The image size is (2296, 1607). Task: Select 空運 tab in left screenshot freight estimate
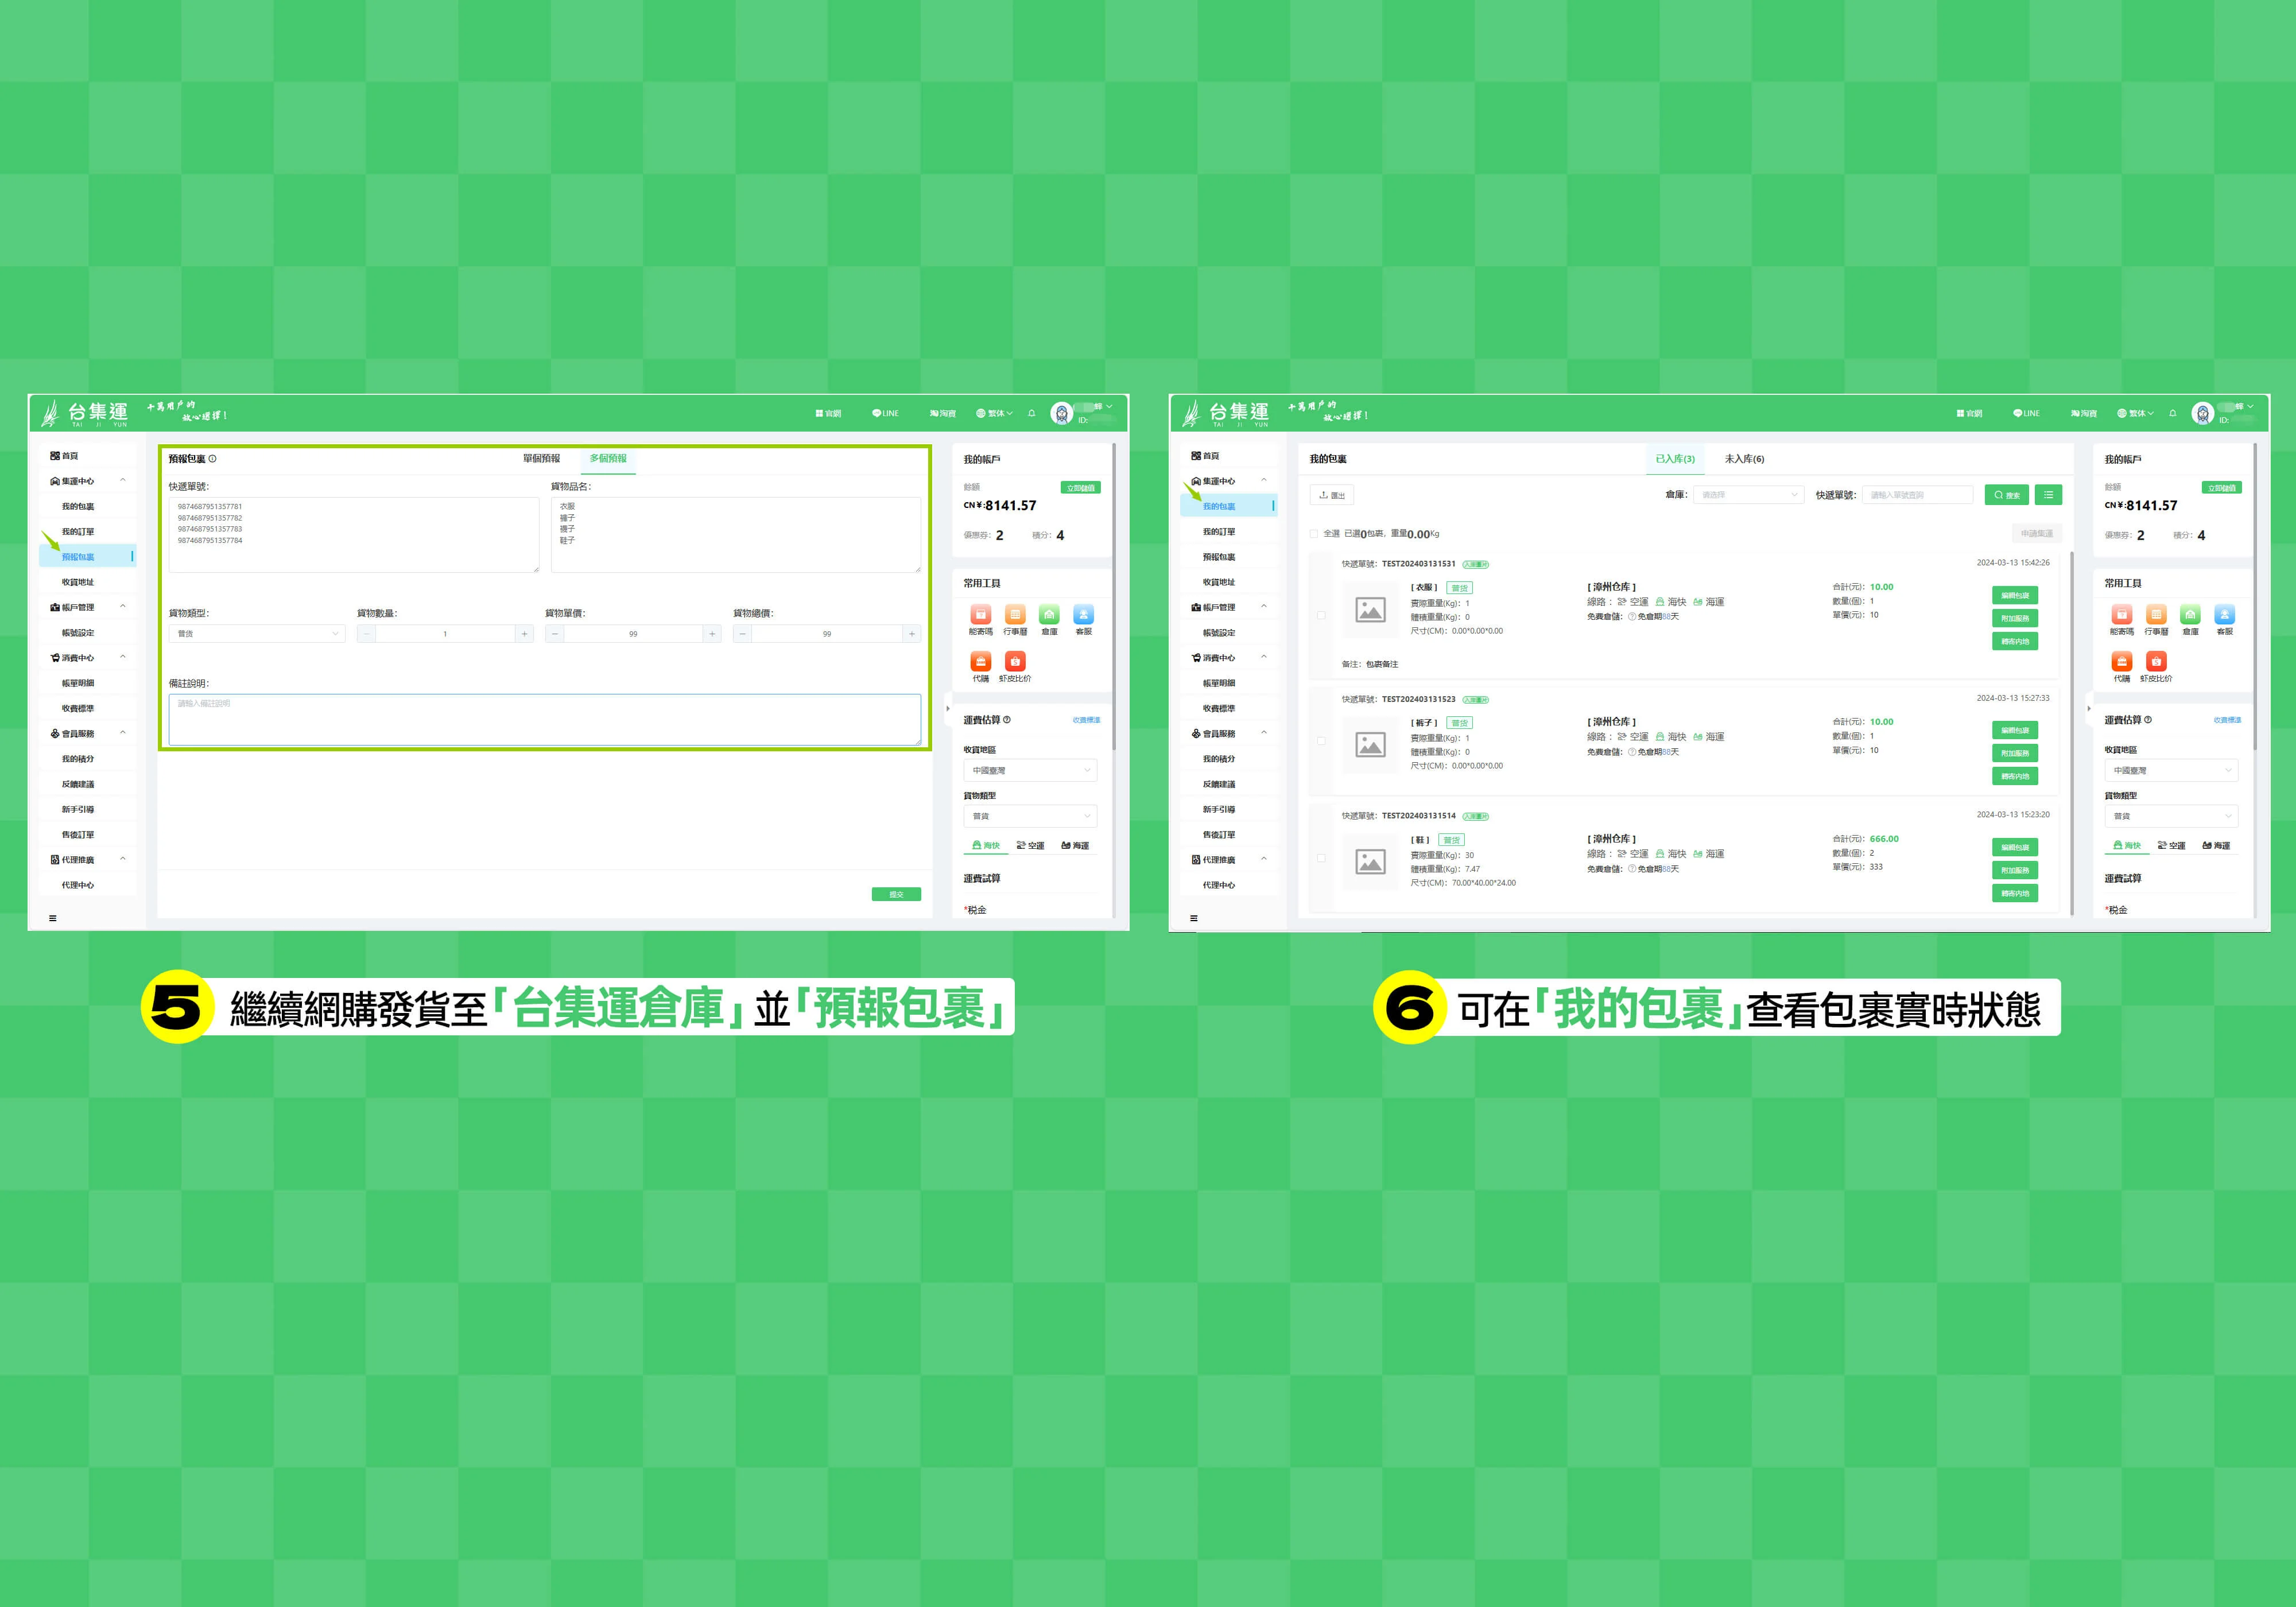point(1030,846)
